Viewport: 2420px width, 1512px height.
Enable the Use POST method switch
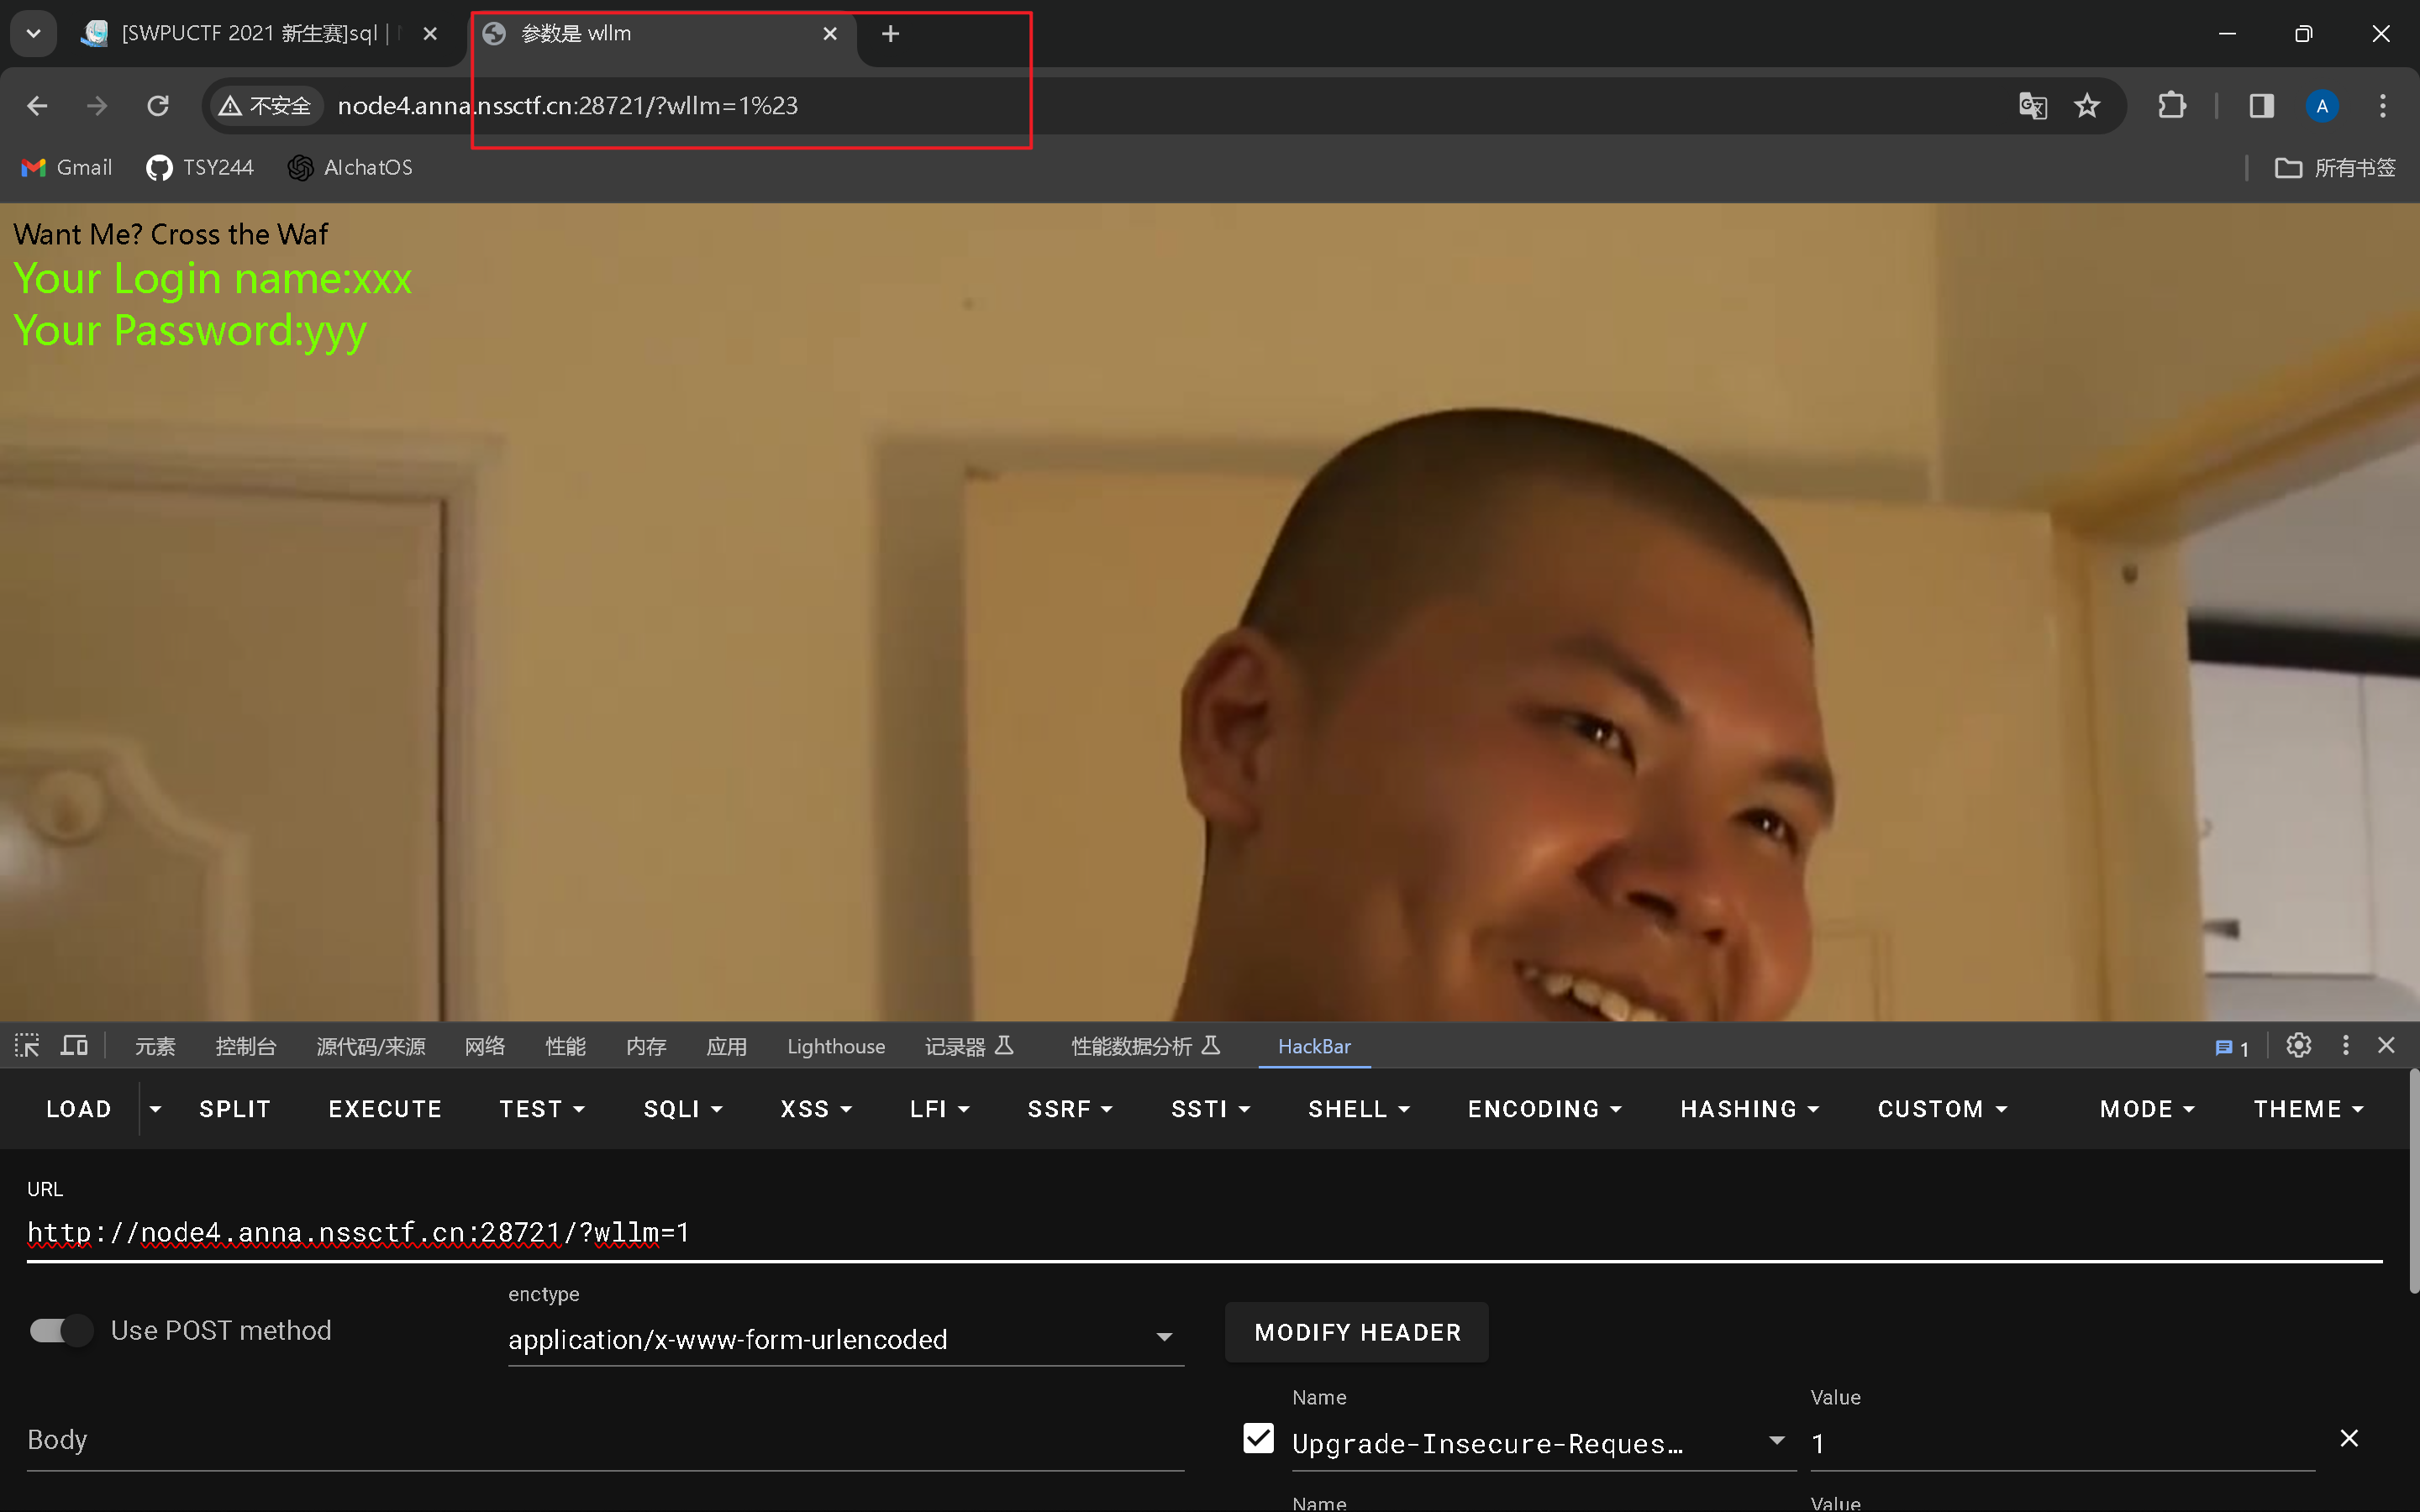[x=61, y=1331]
